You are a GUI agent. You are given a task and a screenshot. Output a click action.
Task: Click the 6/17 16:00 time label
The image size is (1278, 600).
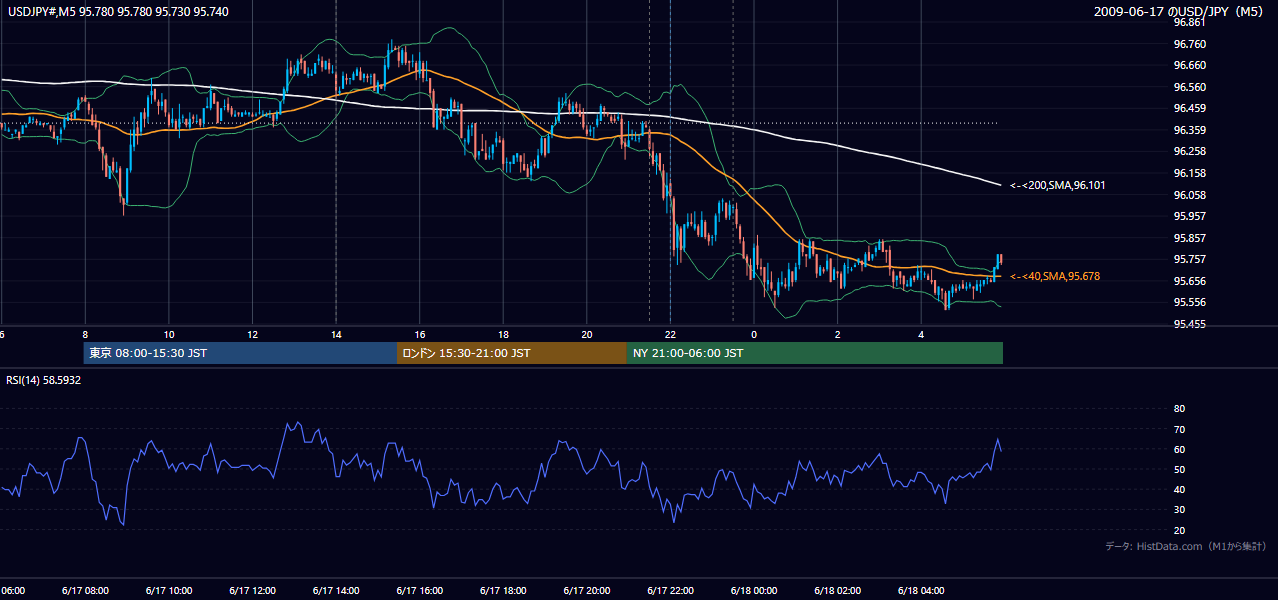coord(419,591)
